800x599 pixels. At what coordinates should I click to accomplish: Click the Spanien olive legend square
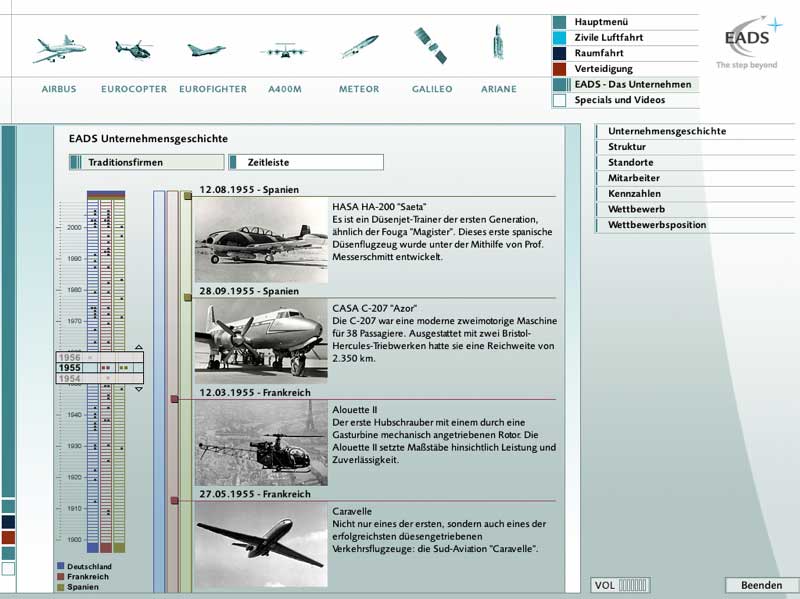pyautogui.click(x=61, y=587)
